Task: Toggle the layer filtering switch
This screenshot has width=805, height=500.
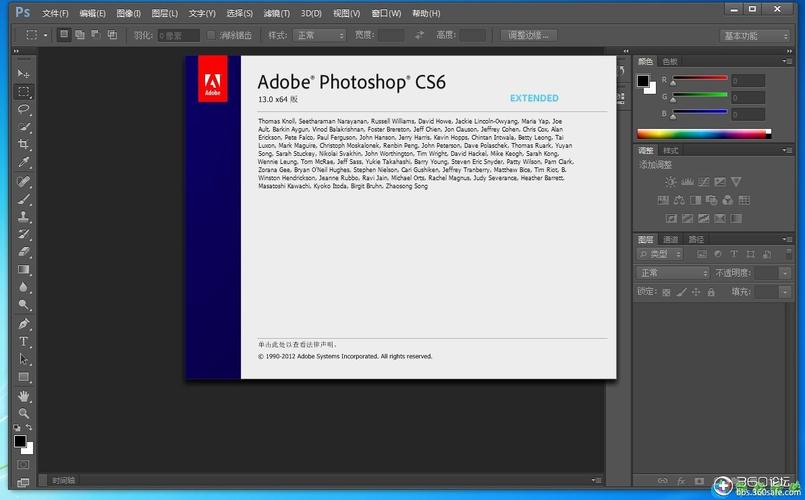Action: point(789,254)
